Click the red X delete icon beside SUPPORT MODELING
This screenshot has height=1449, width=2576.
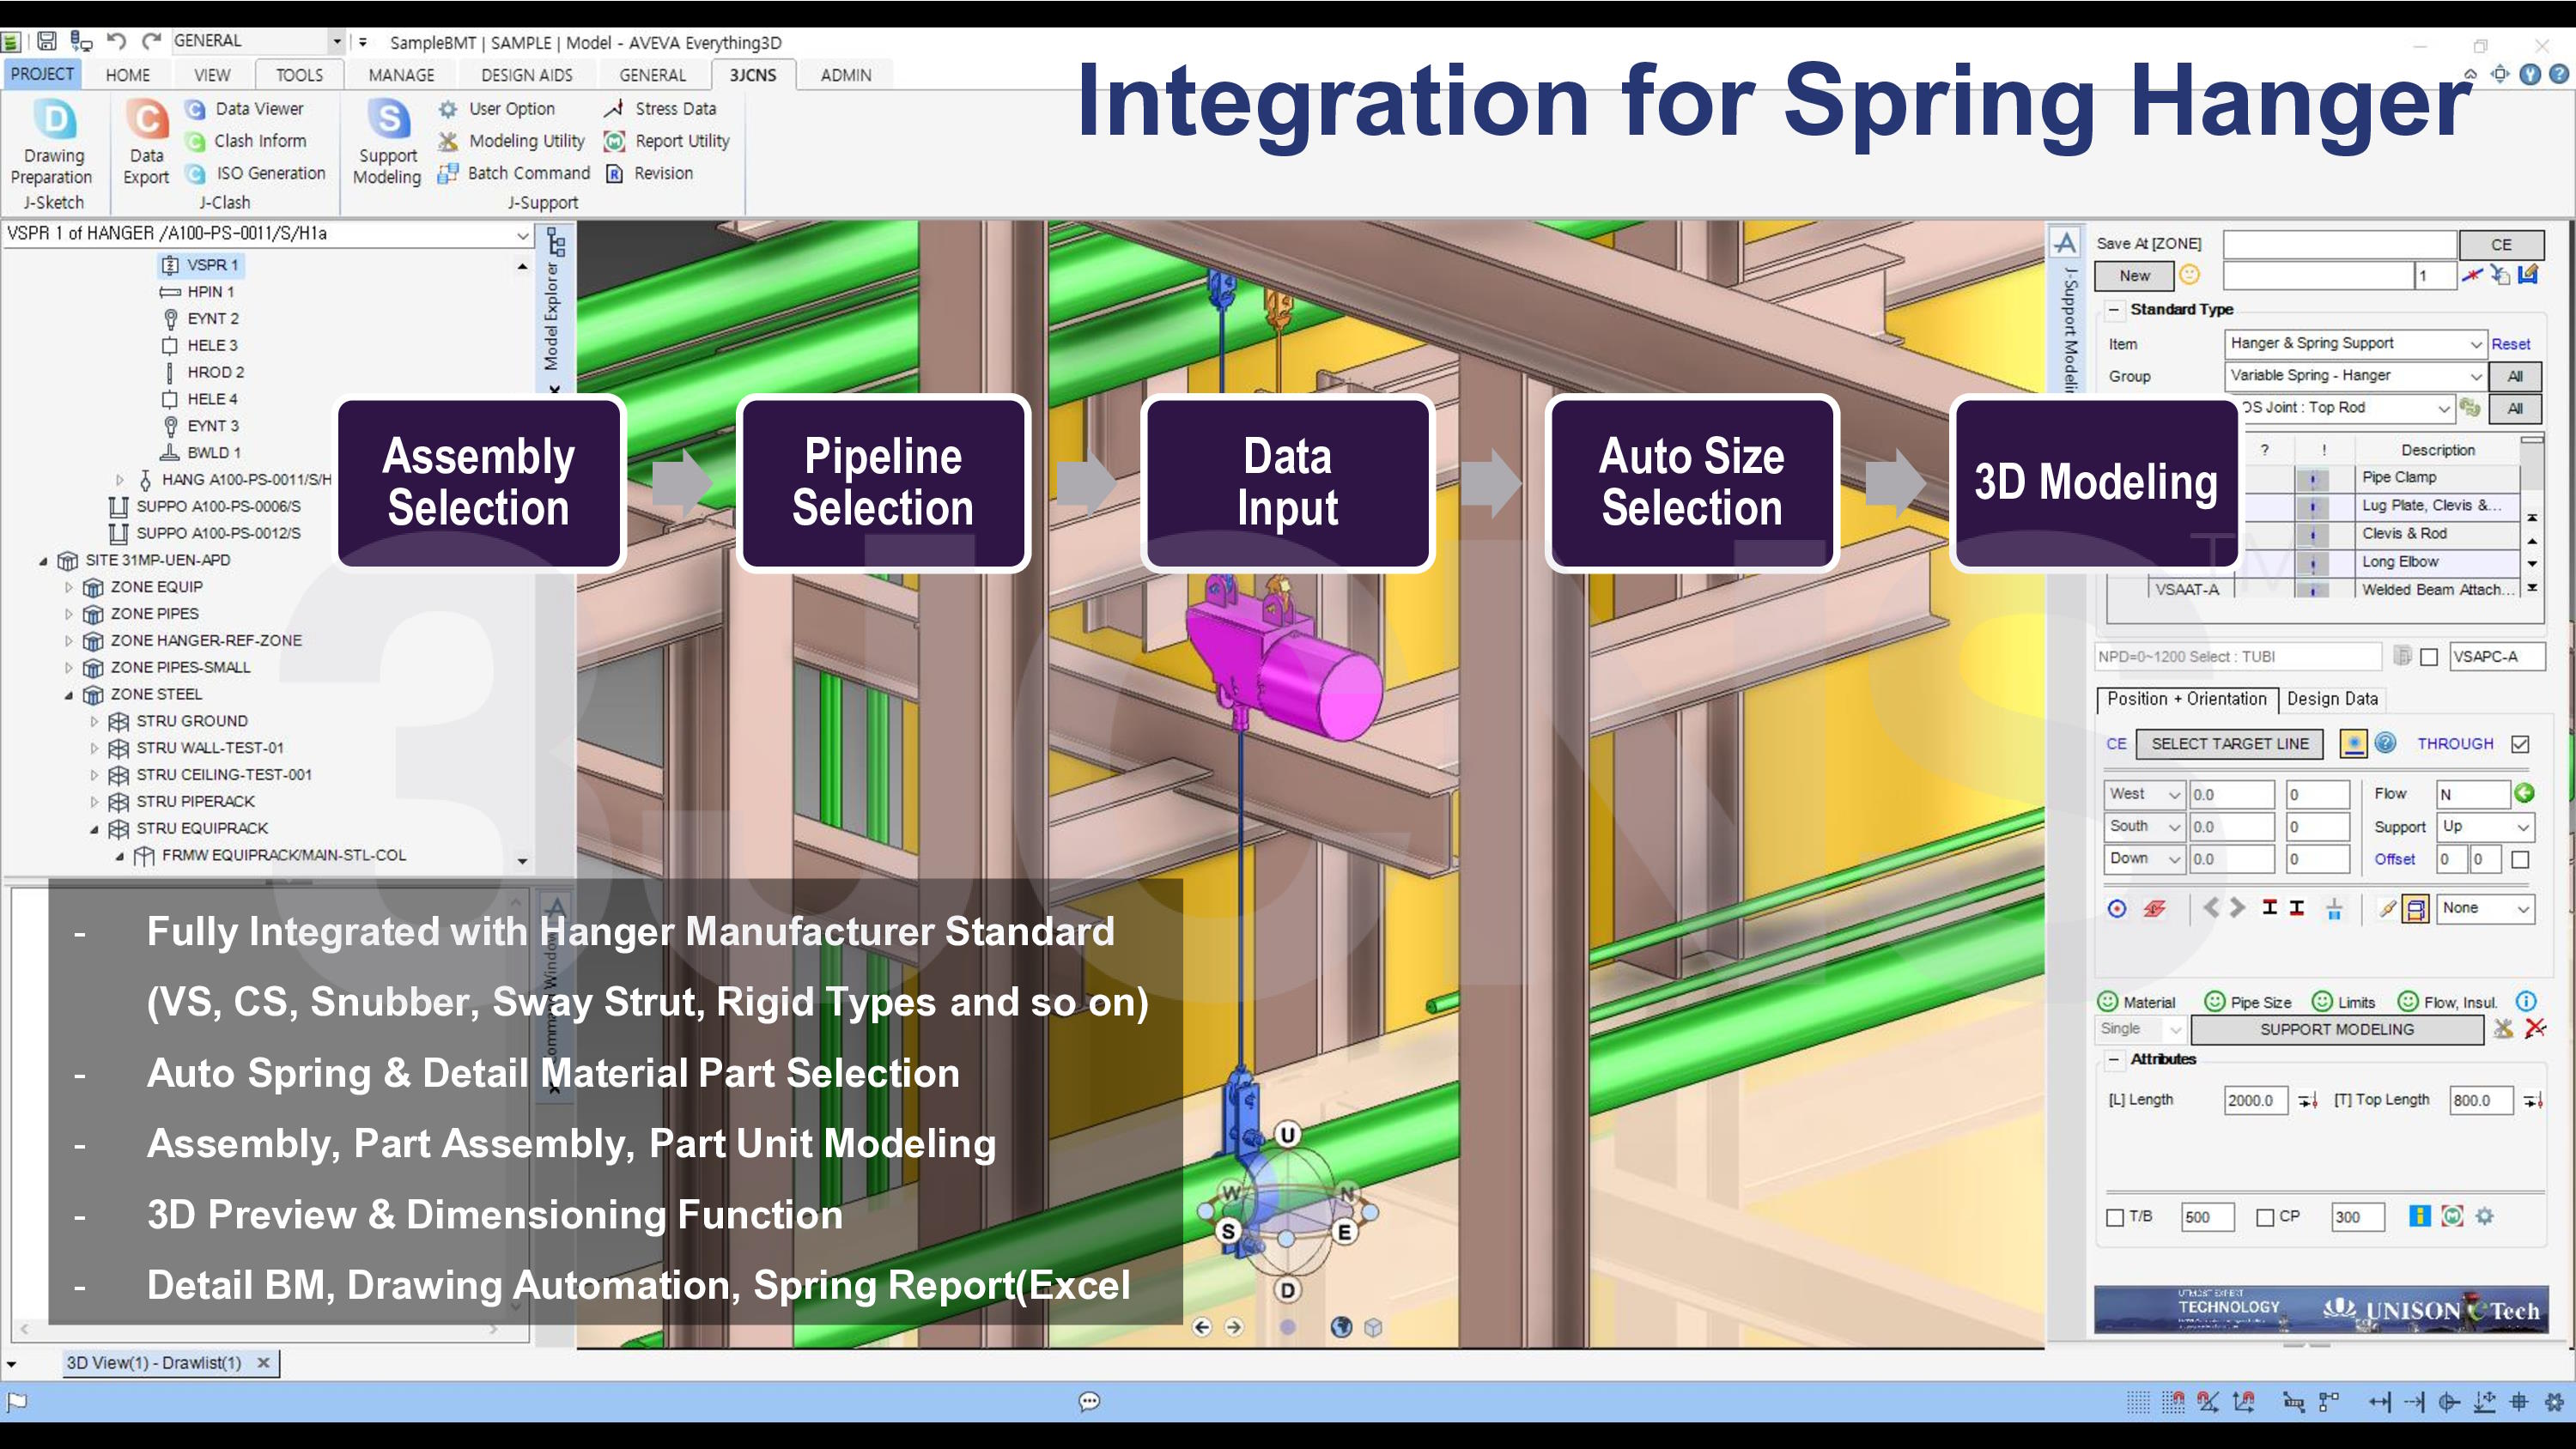pos(2535,1028)
